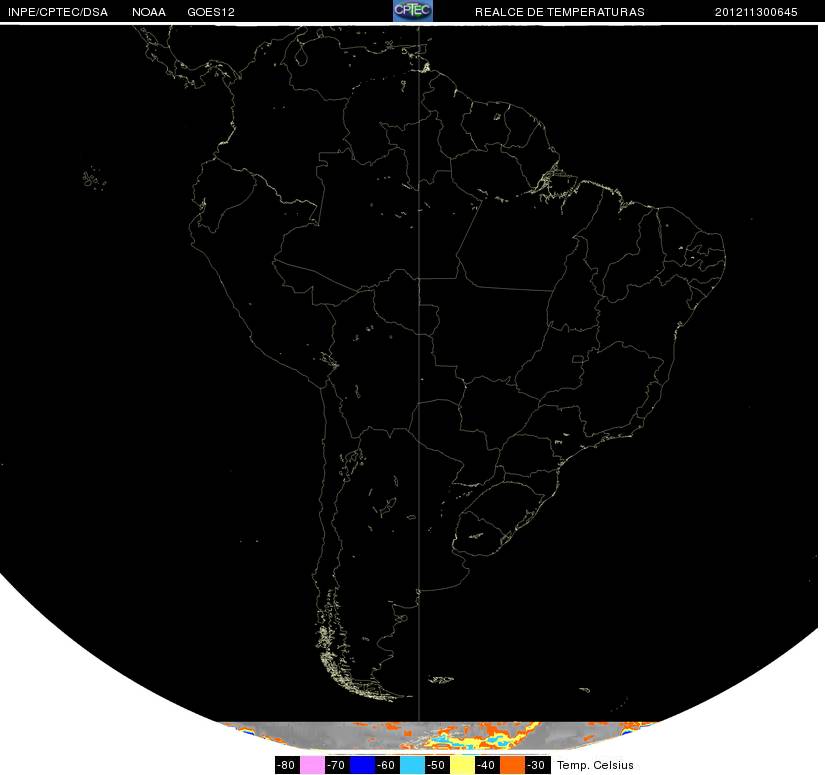Click the pink legend color swatch
Viewport: 825px width, 775px height.
tap(312, 765)
